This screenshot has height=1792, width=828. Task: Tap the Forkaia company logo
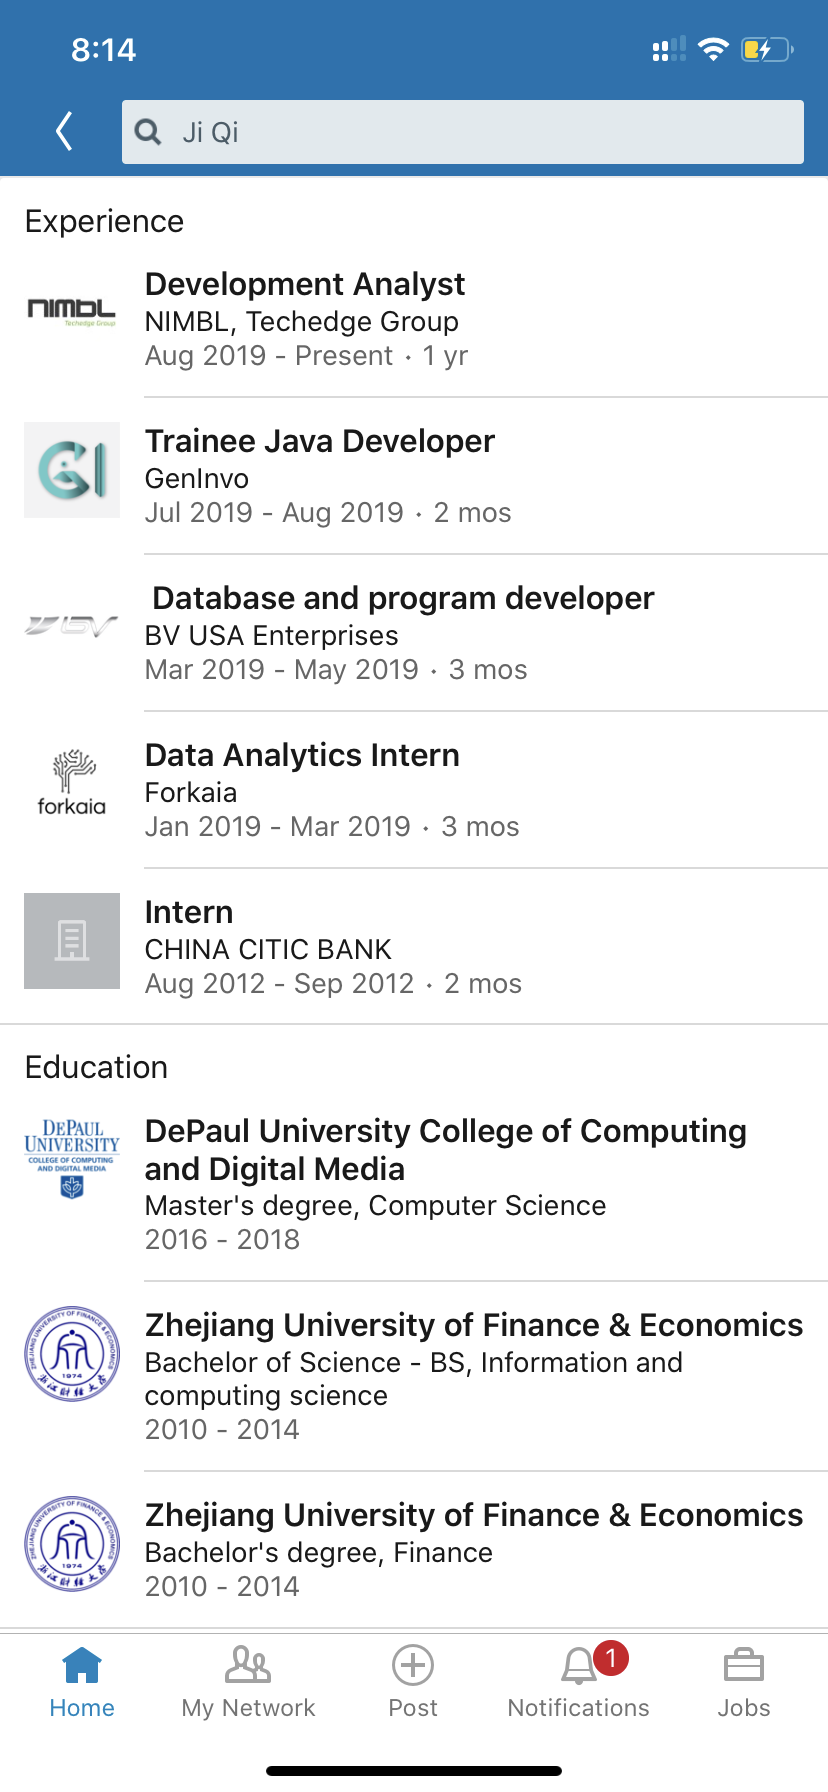tap(72, 784)
